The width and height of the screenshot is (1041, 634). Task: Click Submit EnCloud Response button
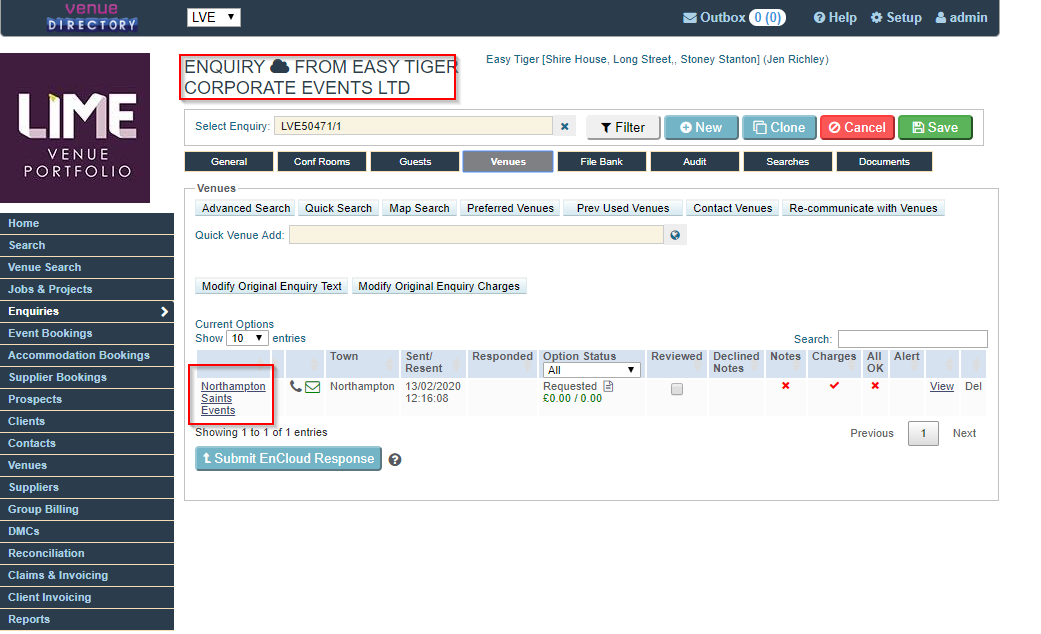coord(288,459)
